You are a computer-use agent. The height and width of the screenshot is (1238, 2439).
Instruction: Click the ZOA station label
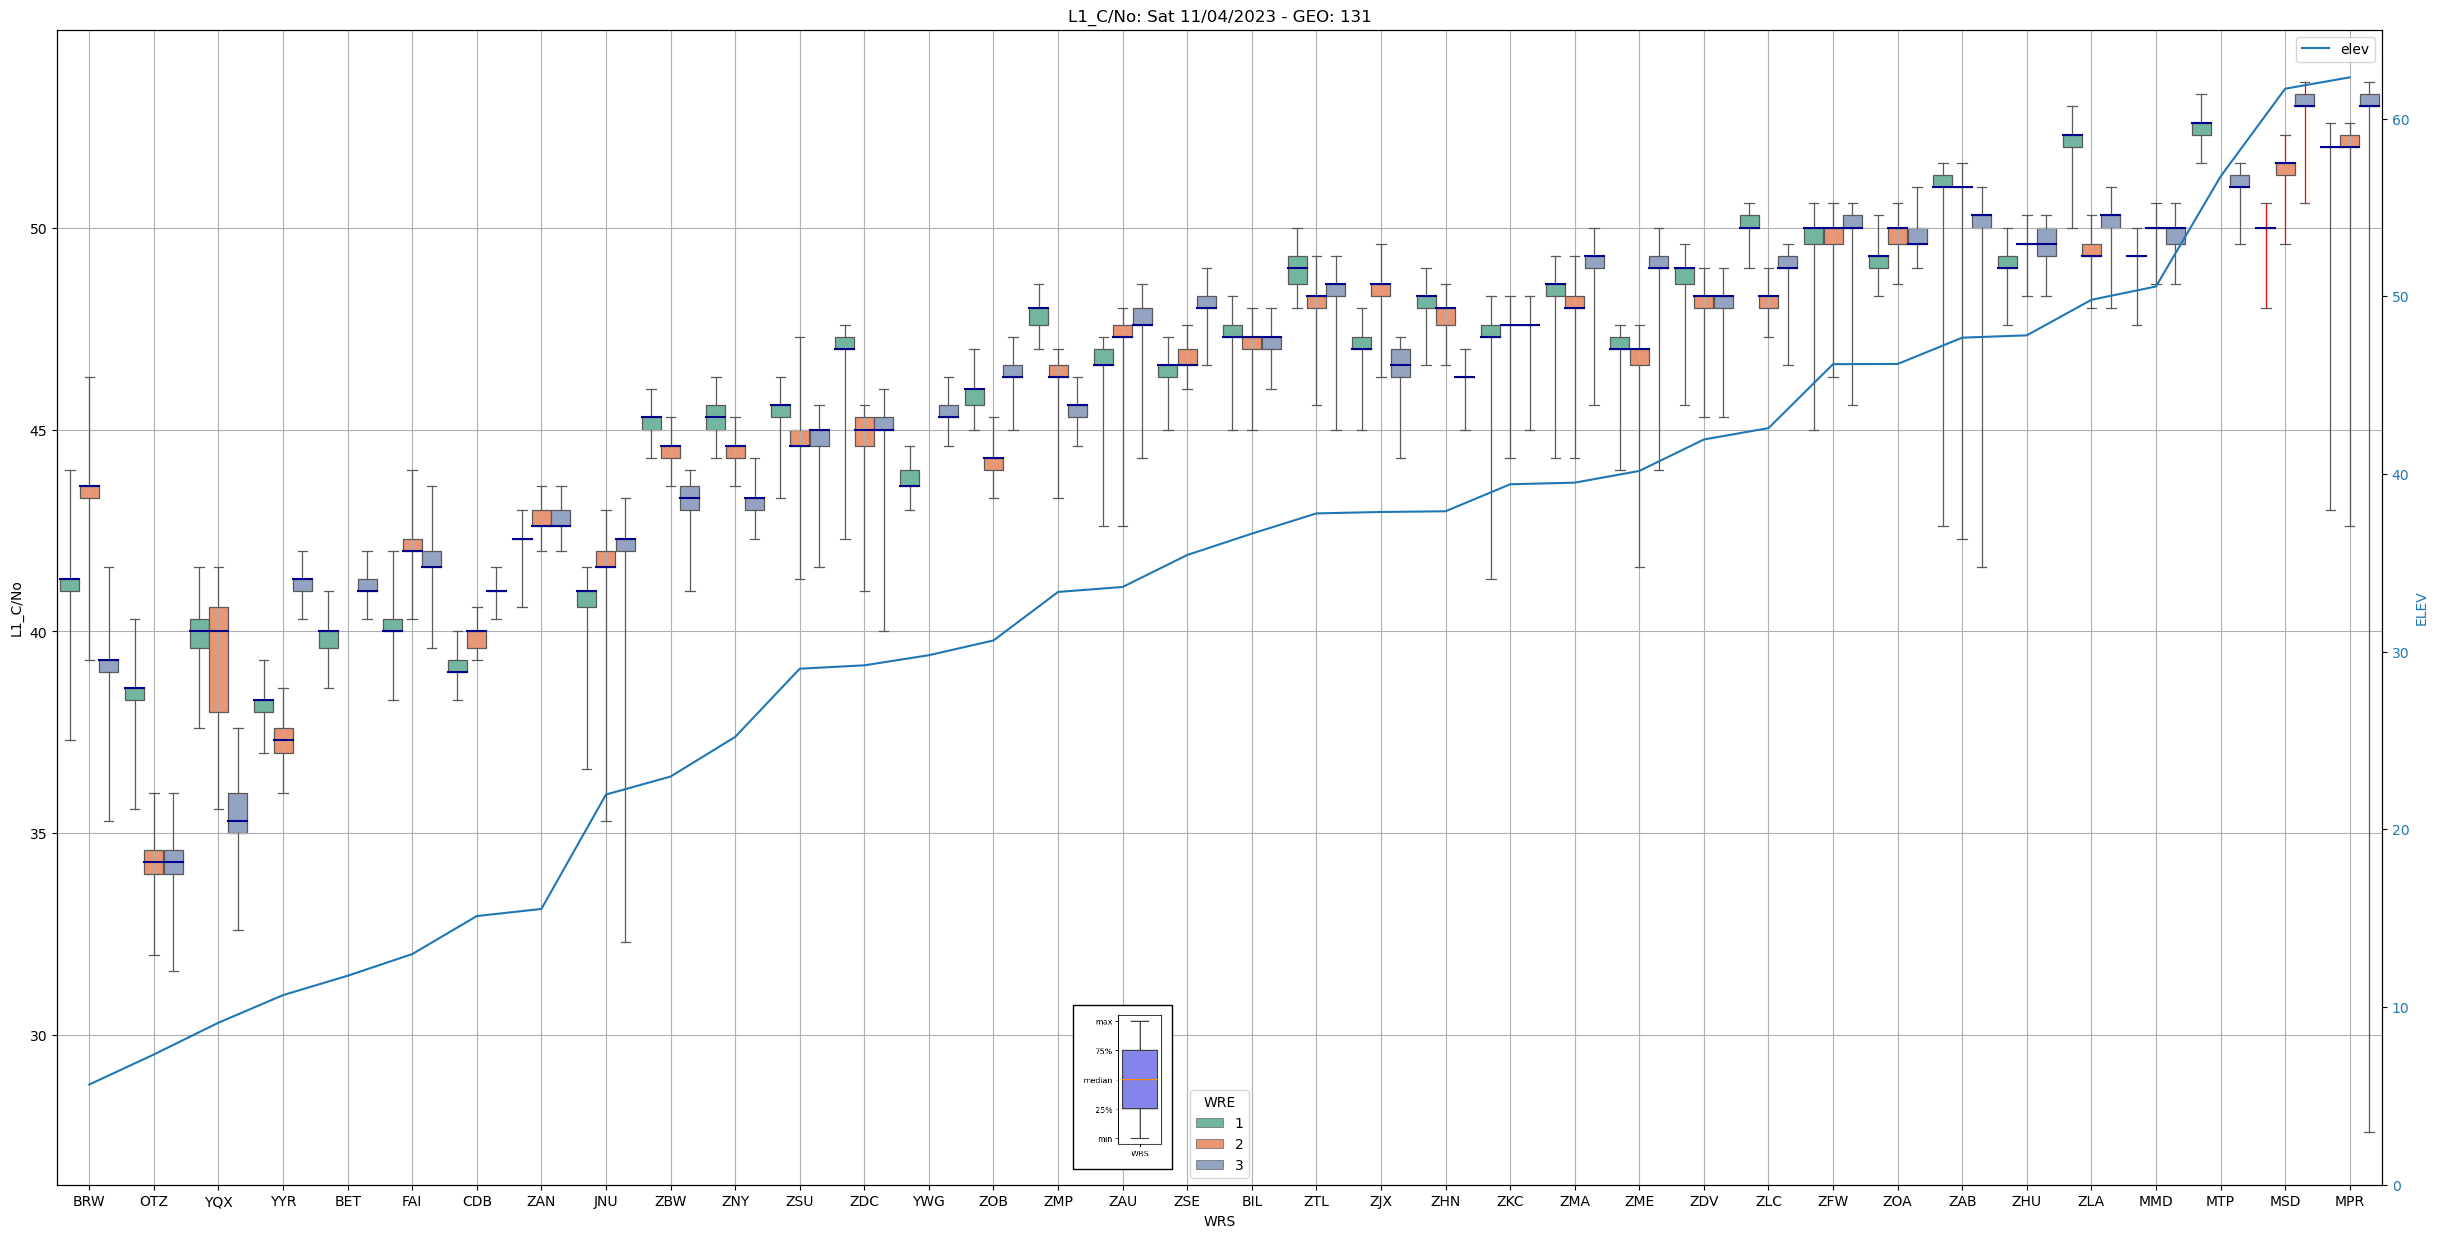pos(1897,1201)
